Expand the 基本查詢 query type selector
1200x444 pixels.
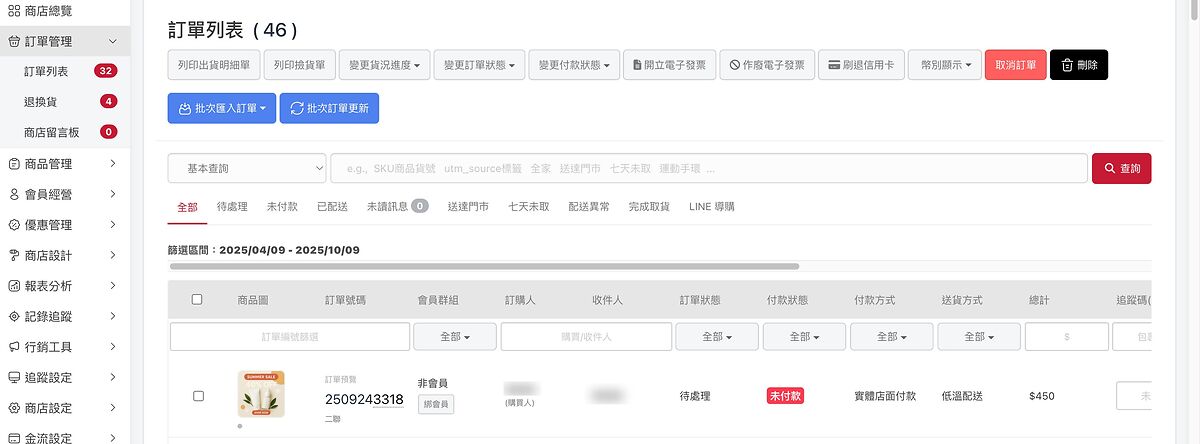(x=247, y=168)
